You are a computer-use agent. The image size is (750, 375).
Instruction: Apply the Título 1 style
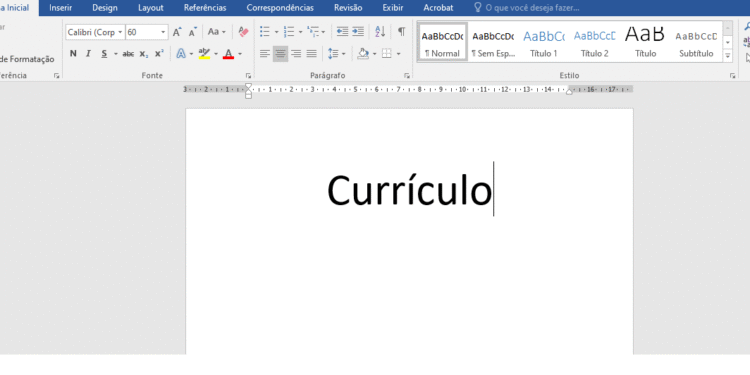543,42
